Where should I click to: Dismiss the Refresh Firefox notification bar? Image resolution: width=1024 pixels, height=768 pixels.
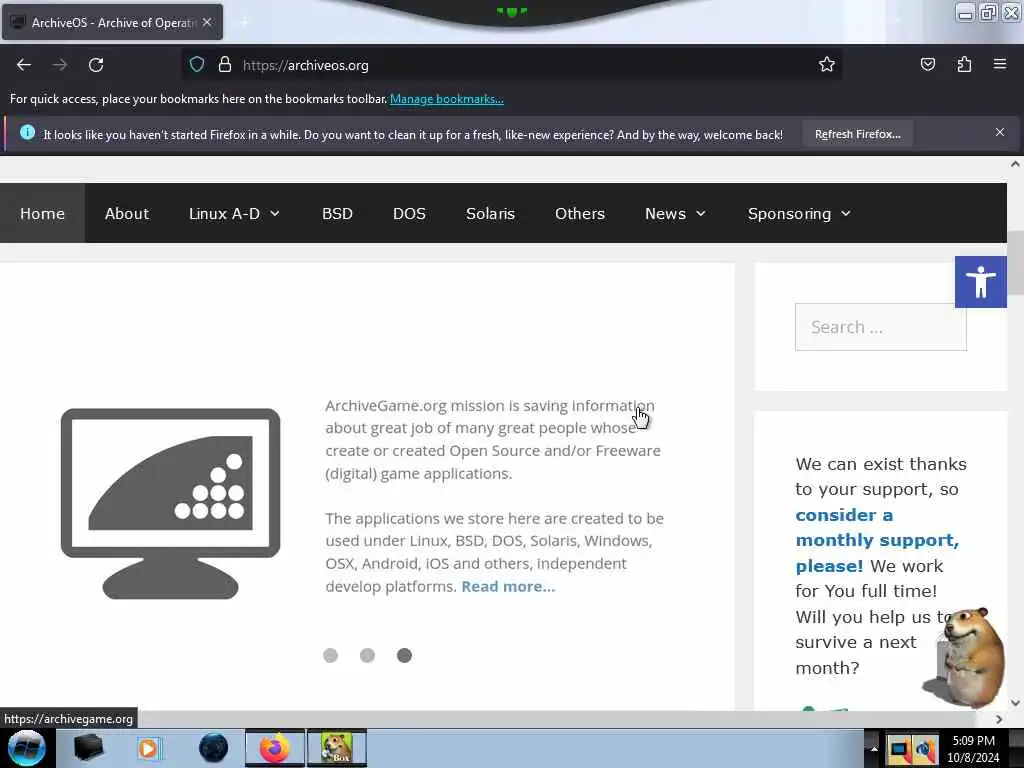1000,133
